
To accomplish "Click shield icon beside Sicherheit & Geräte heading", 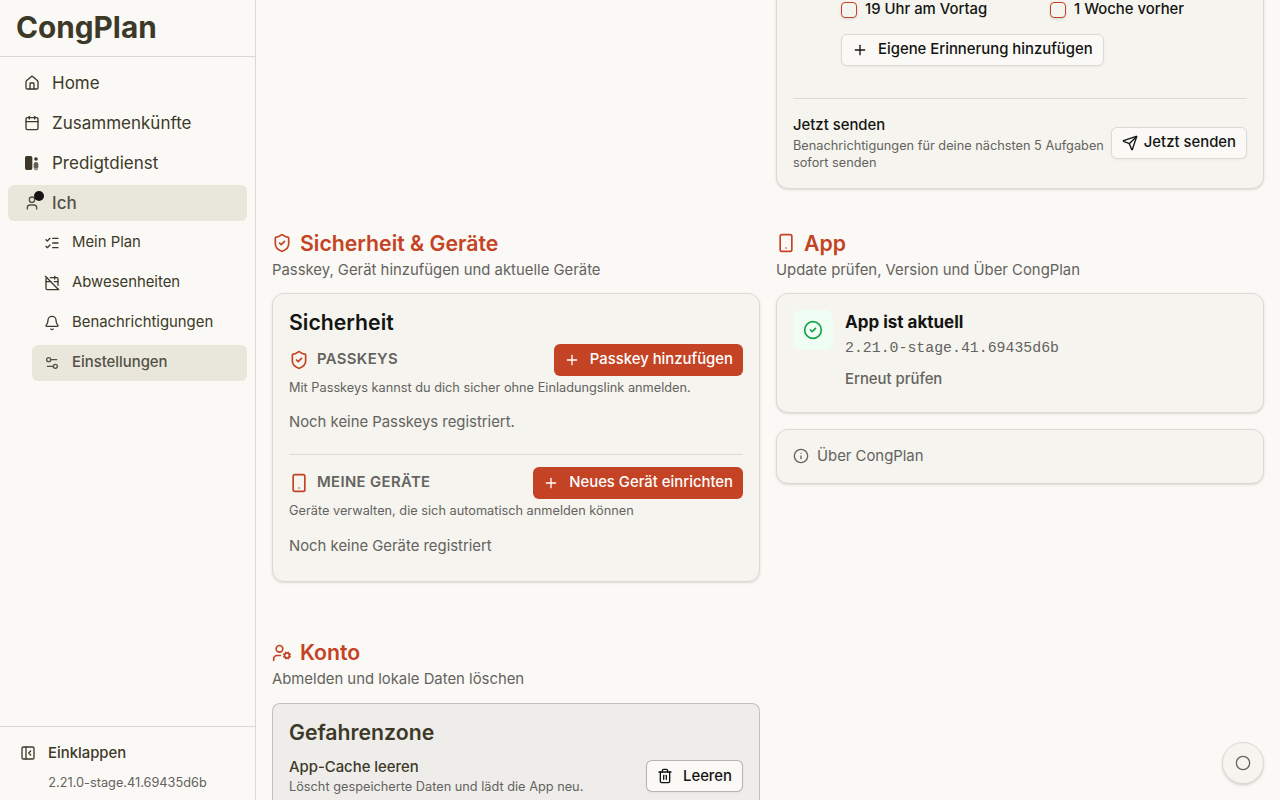I will [282, 243].
